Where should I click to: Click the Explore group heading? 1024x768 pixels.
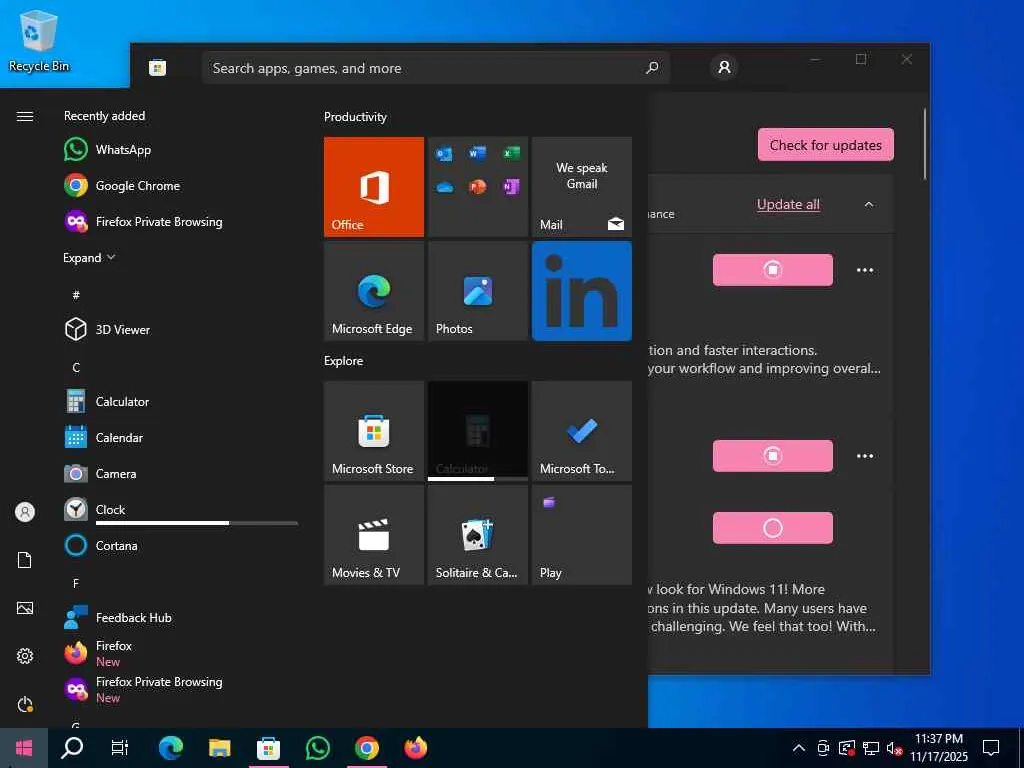pyautogui.click(x=344, y=360)
